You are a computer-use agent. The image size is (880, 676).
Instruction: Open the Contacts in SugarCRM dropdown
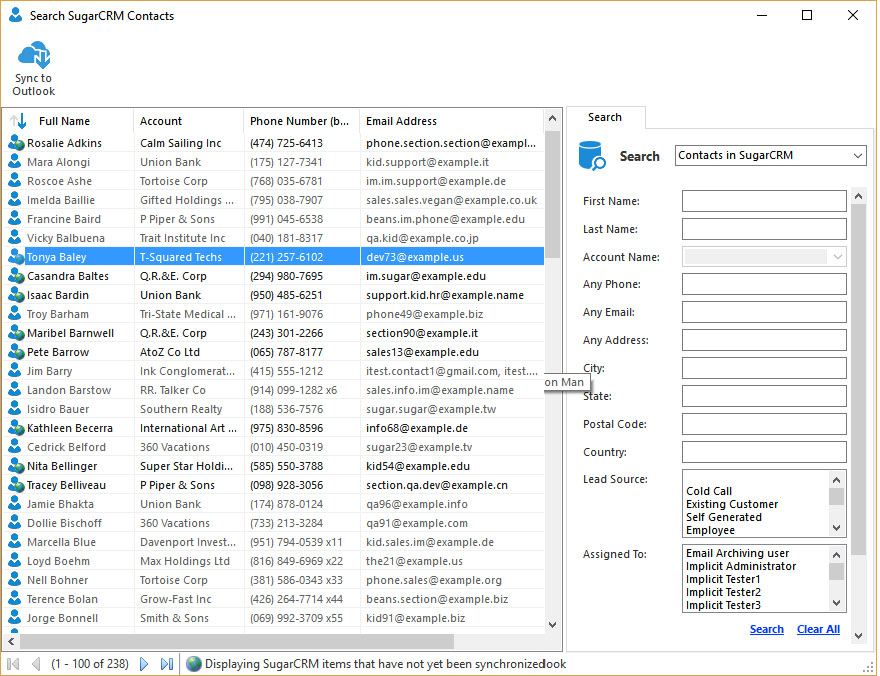point(770,156)
